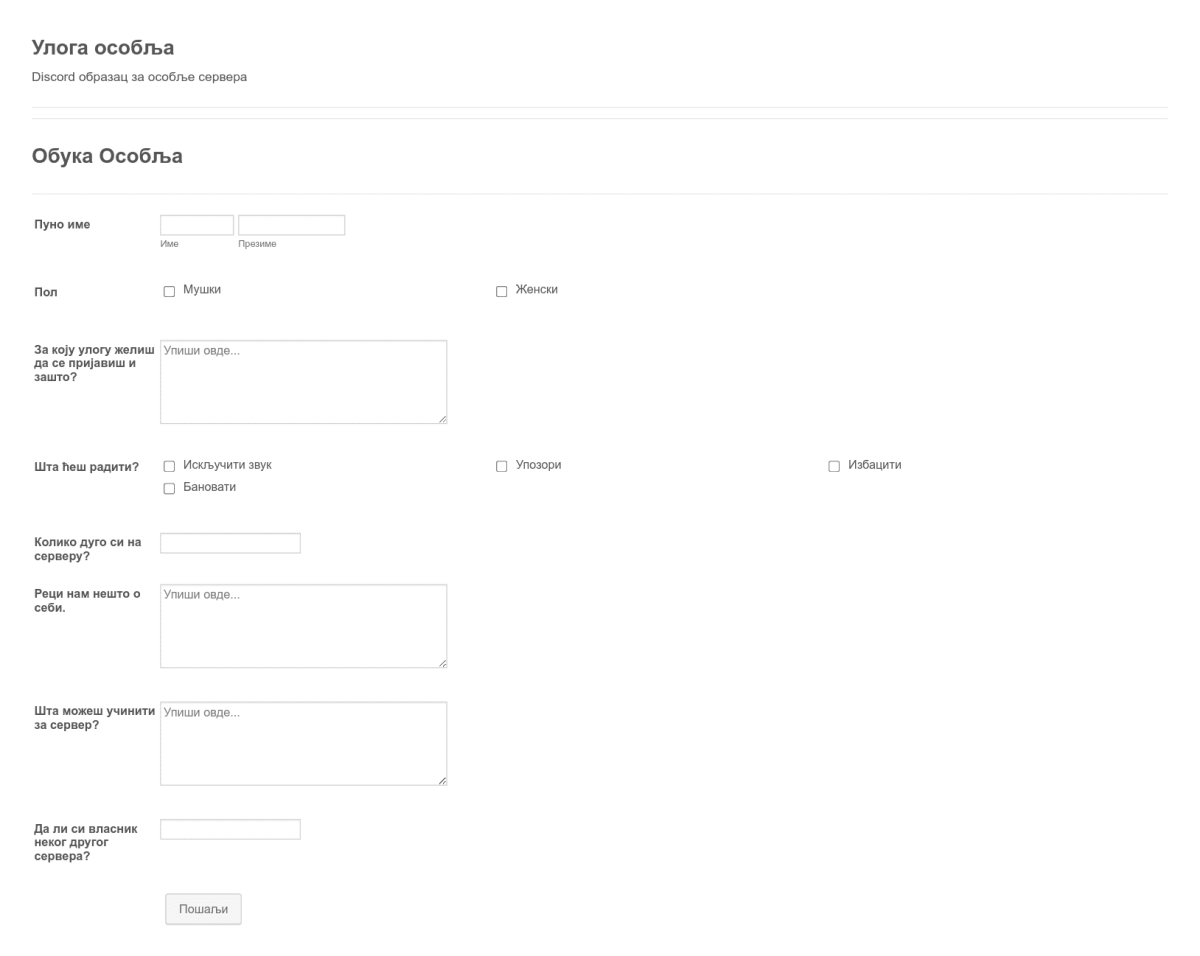Click the other-server ownership answer field
The image size is (1200, 956).
click(x=230, y=829)
